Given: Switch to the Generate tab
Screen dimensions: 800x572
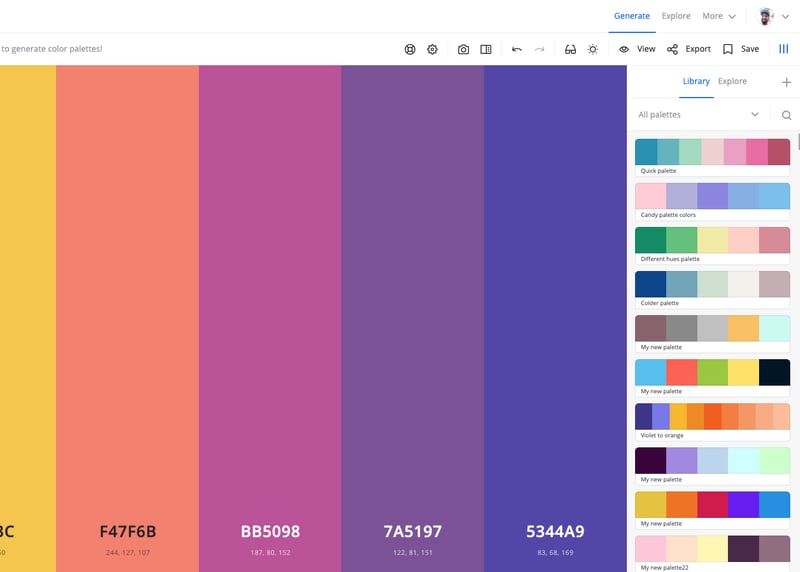Looking at the screenshot, I should click(631, 16).
